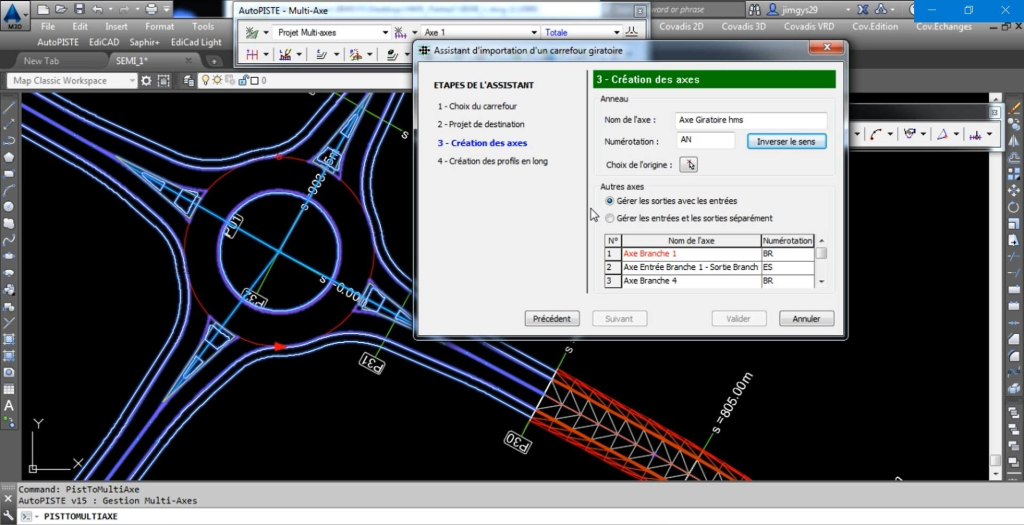Screen dimensions: 1024x525
Task: Select 'Gérer les sorties avec les entrées'
Action: (x=610, y=201)
